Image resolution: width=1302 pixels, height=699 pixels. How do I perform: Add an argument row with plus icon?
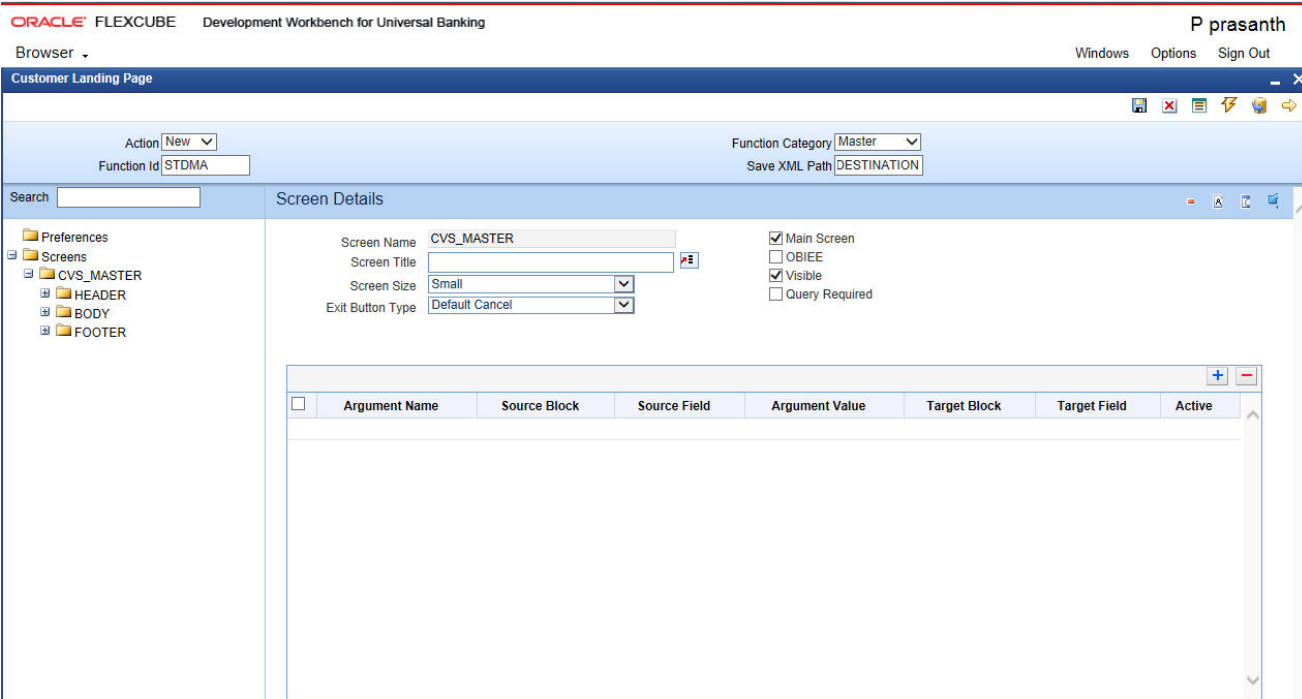[x=1218, y=376]
